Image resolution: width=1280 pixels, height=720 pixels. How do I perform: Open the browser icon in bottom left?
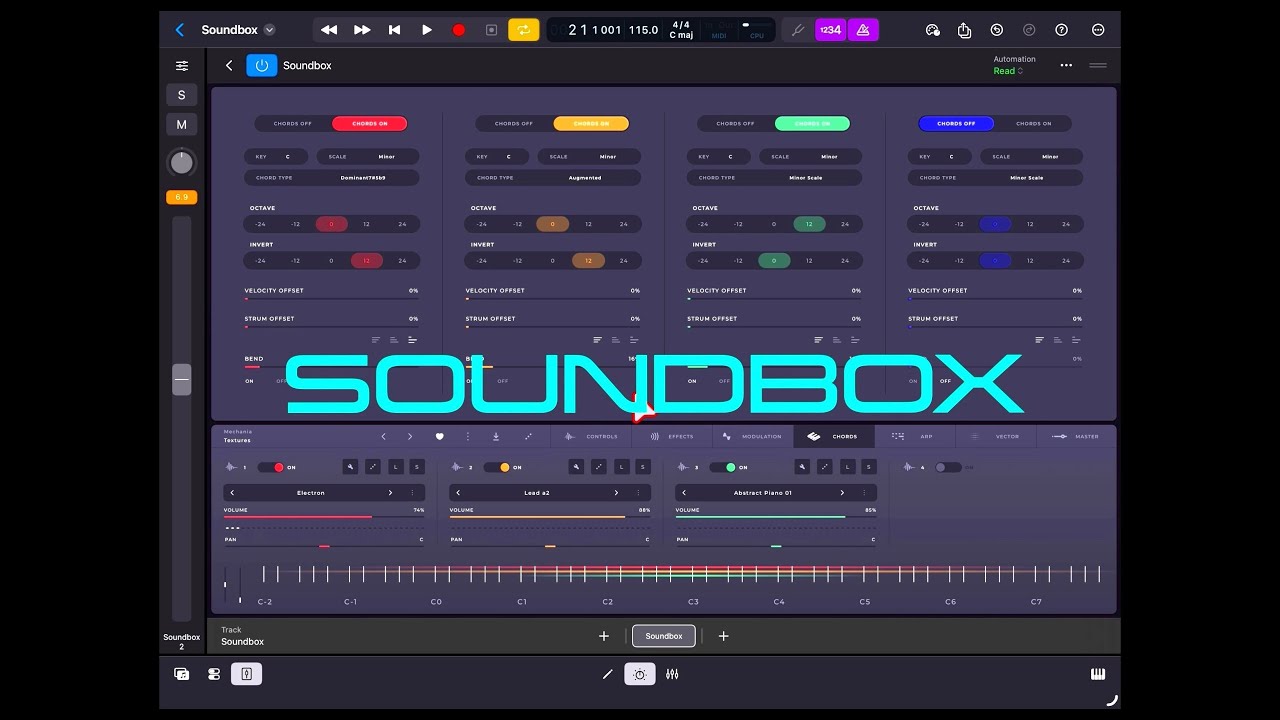[182, 674]
